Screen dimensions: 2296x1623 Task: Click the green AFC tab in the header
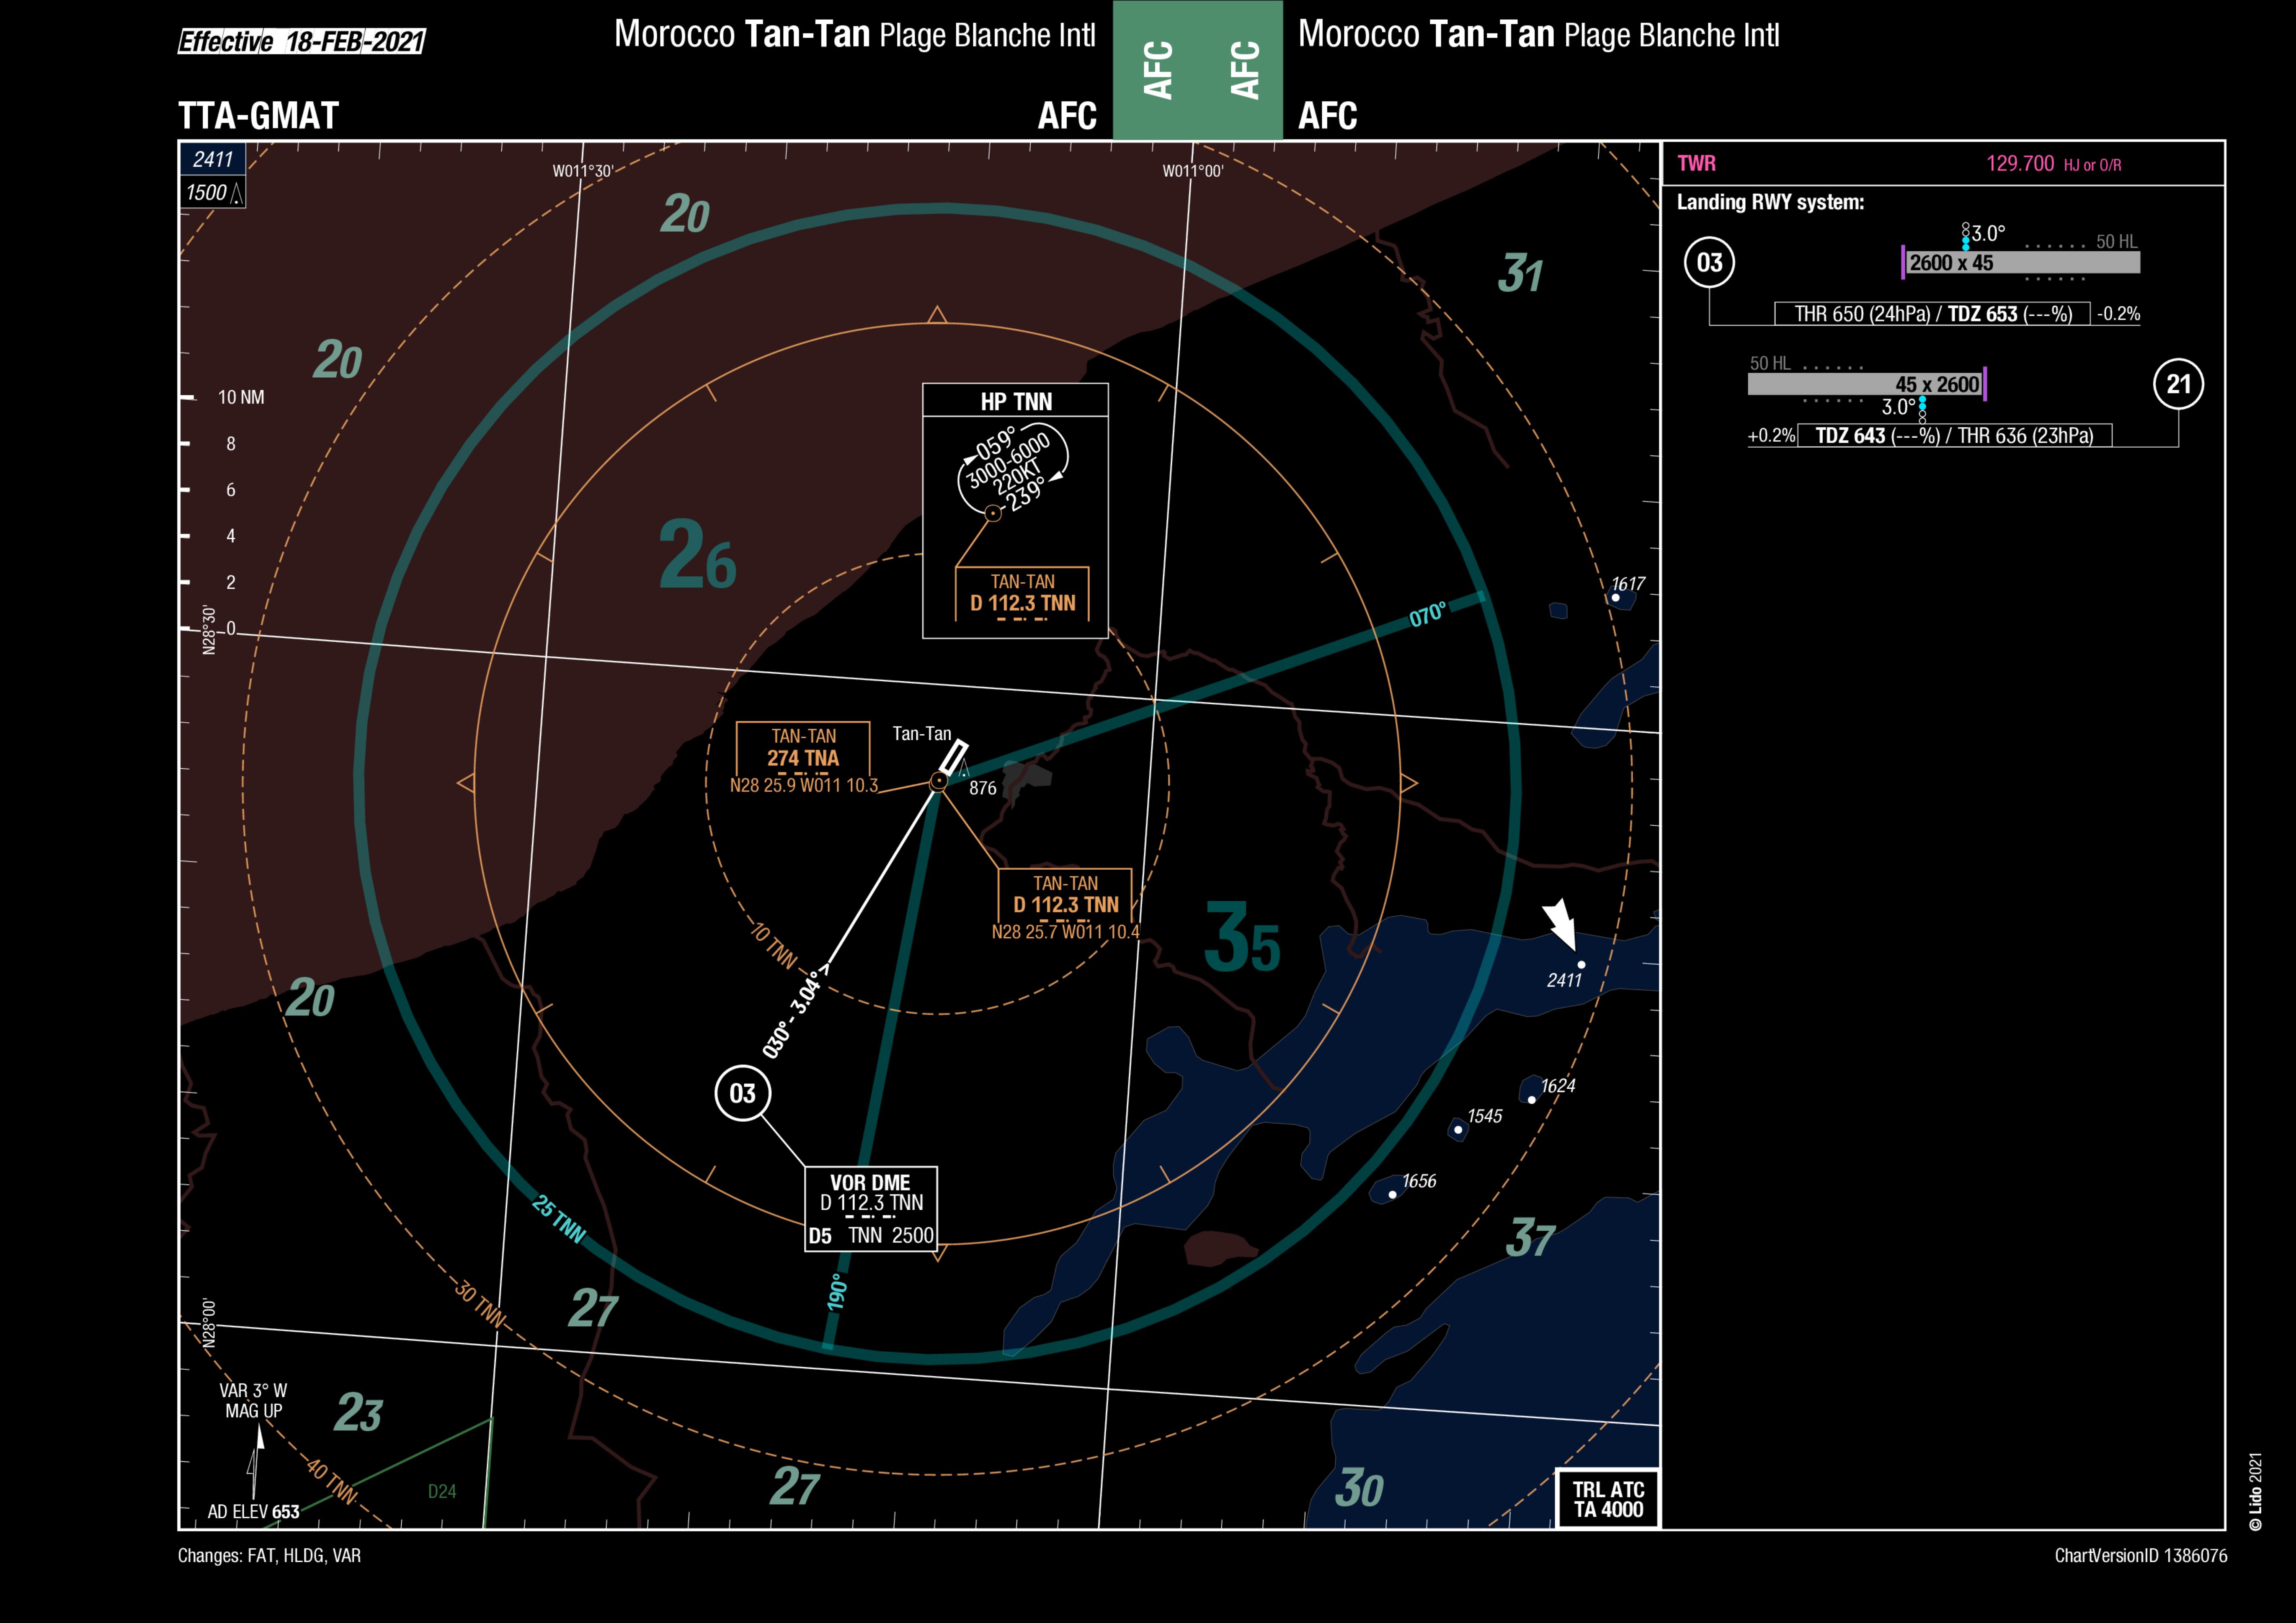tap(1197, 70)
